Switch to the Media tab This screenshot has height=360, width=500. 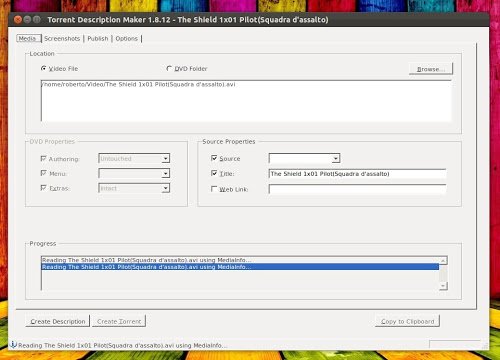28,38
